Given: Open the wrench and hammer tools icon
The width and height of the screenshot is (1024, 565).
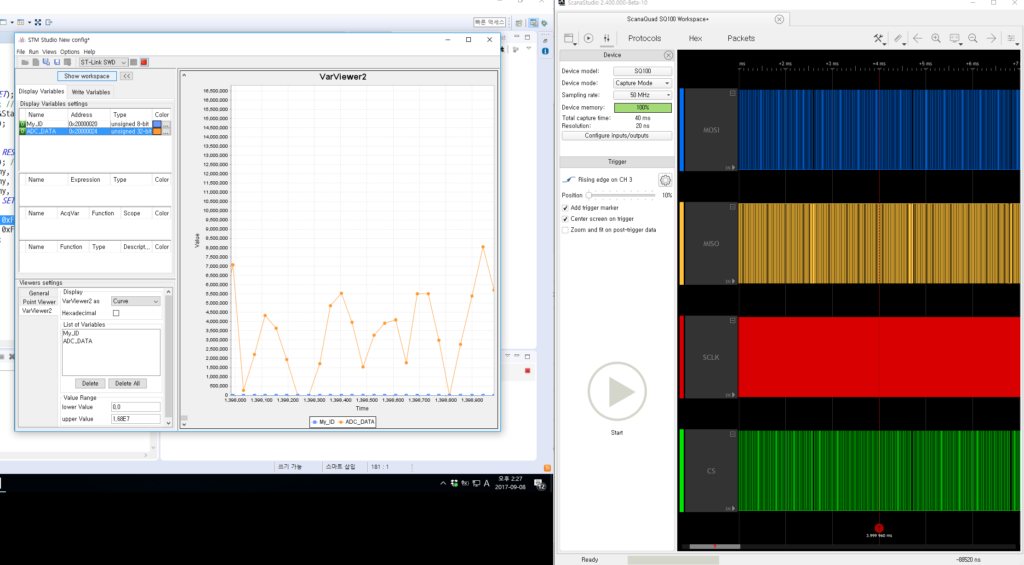Looking at the screenshot, I should click(x=878, y=38).
